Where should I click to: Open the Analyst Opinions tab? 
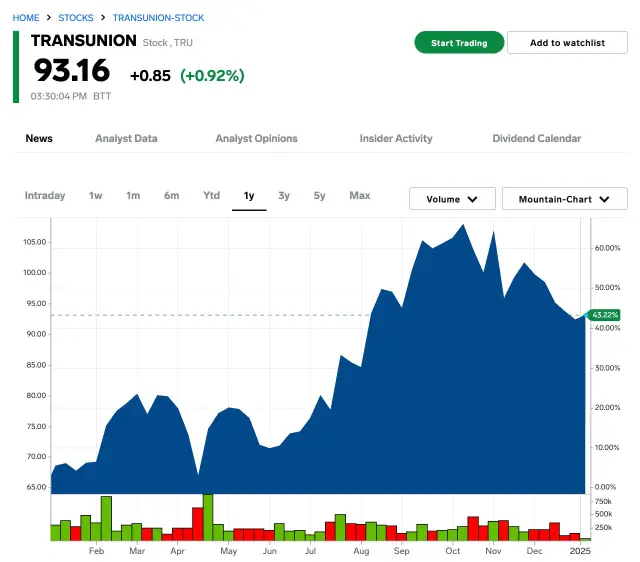tap(256, 139)
